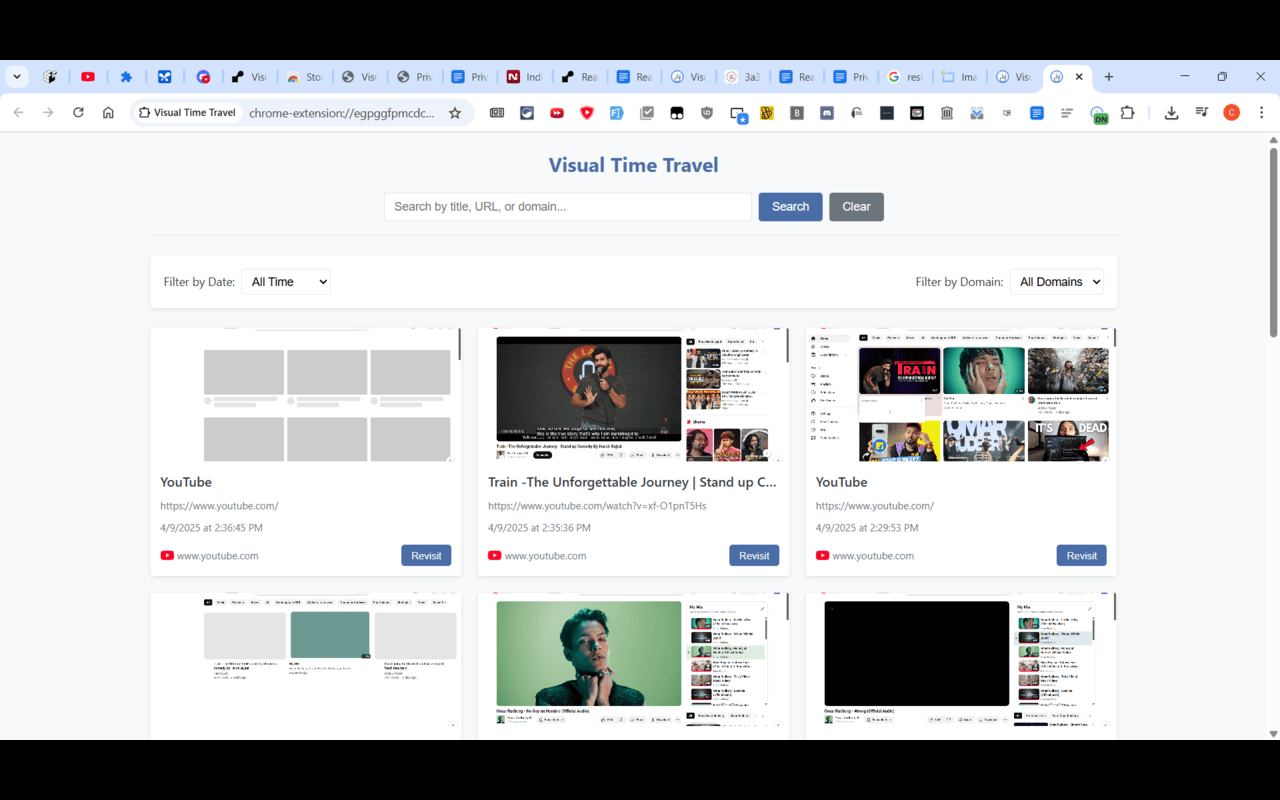The height and width of the screenshot is (800, 1280).
Task: Open the YouTube home feed thumbnail from 2:29:53 PM
Action: [961, 395]
